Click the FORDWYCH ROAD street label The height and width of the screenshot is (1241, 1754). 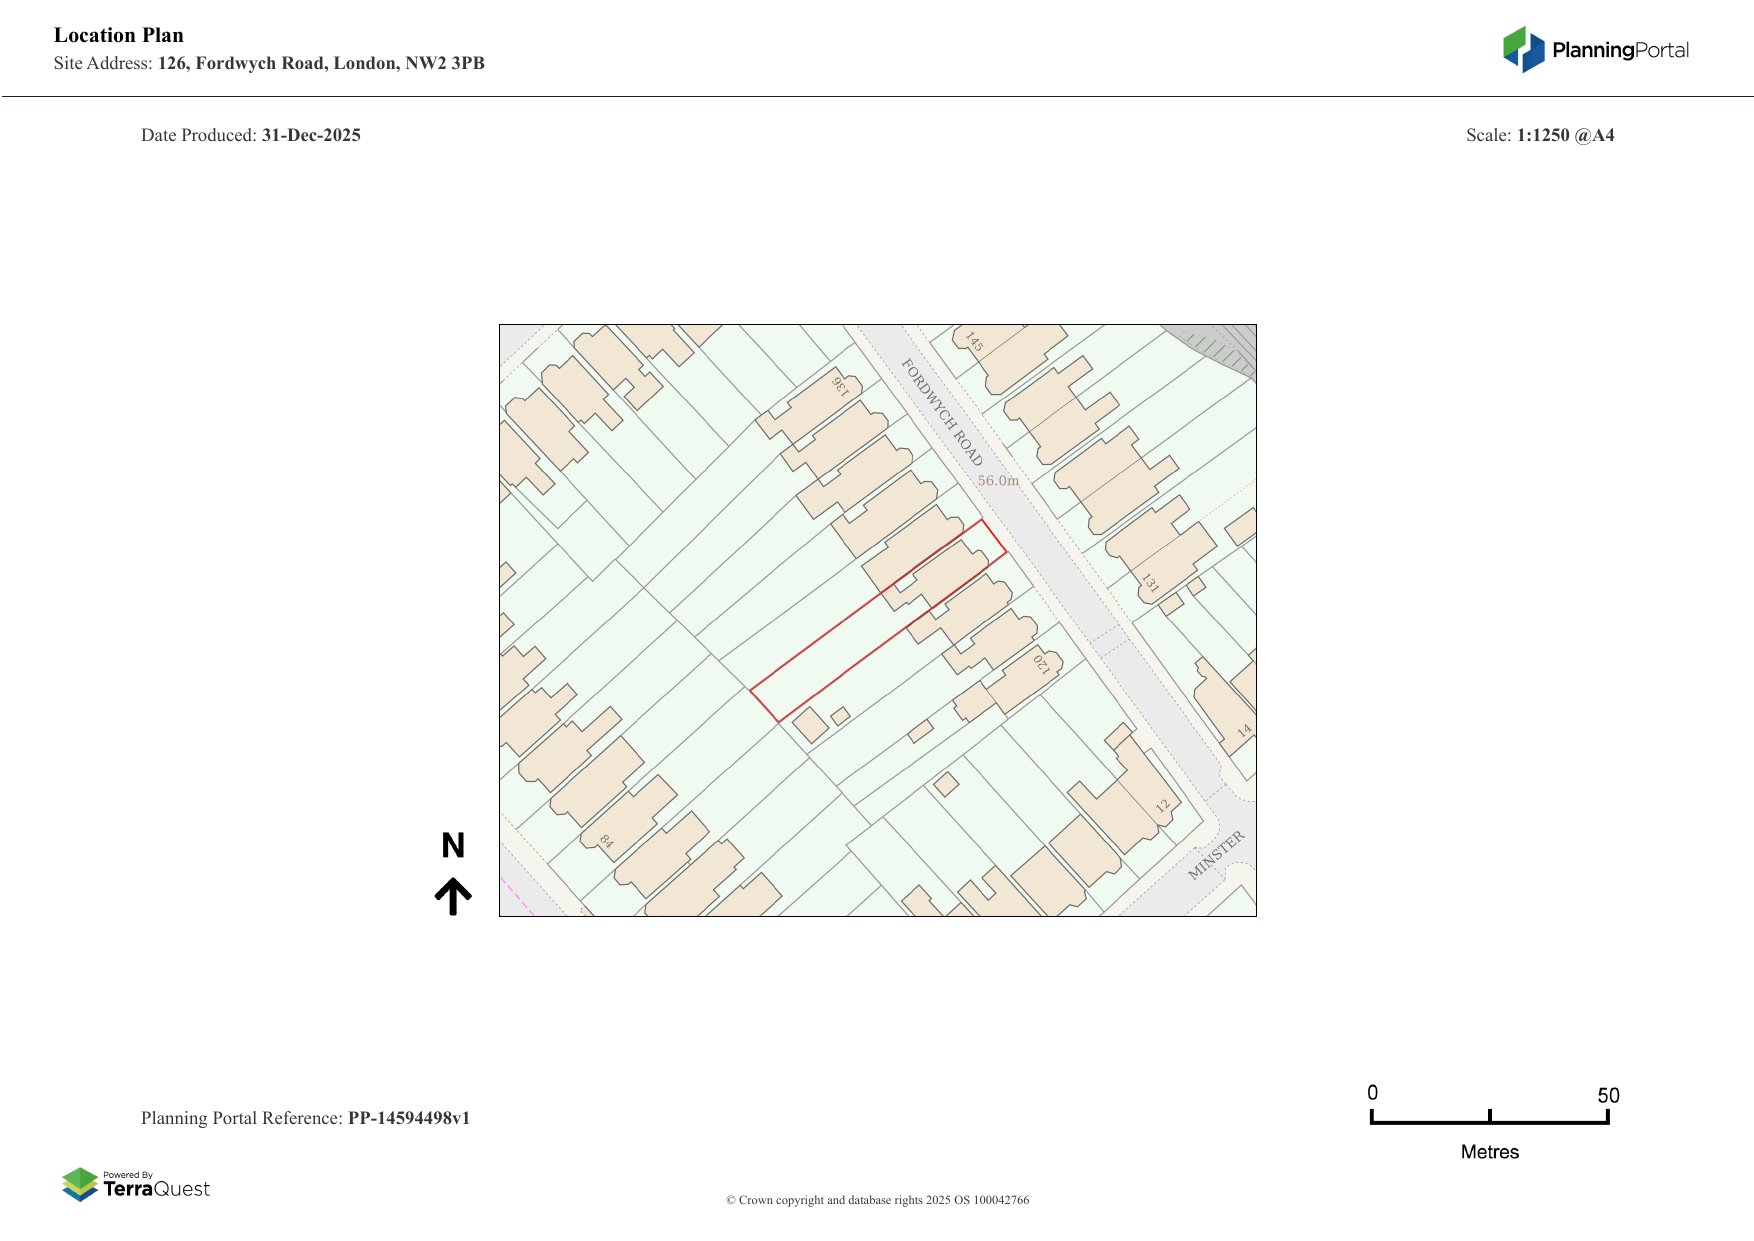click(942, 412)
